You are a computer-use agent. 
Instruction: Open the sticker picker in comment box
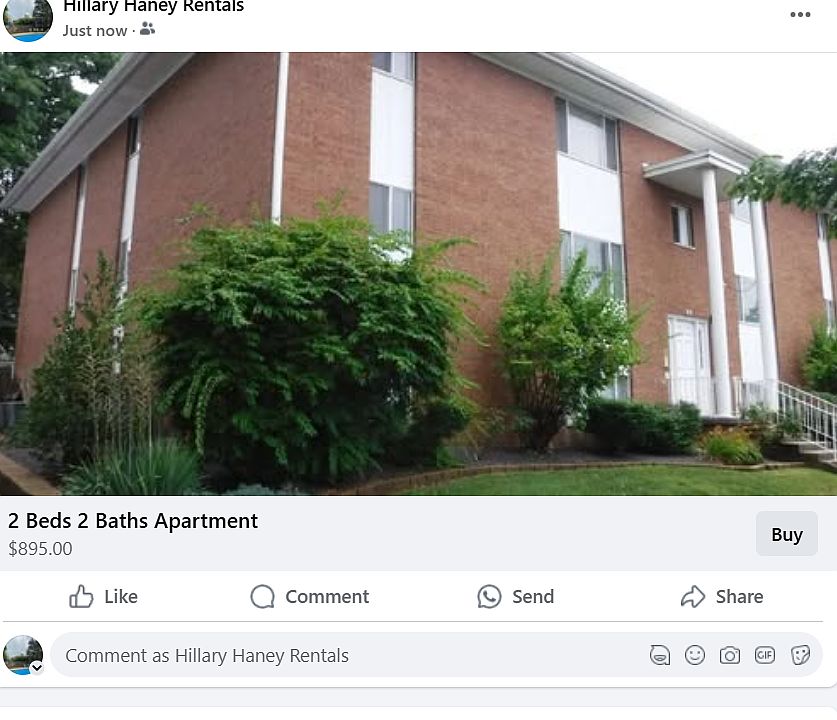(x=800, y=655)
